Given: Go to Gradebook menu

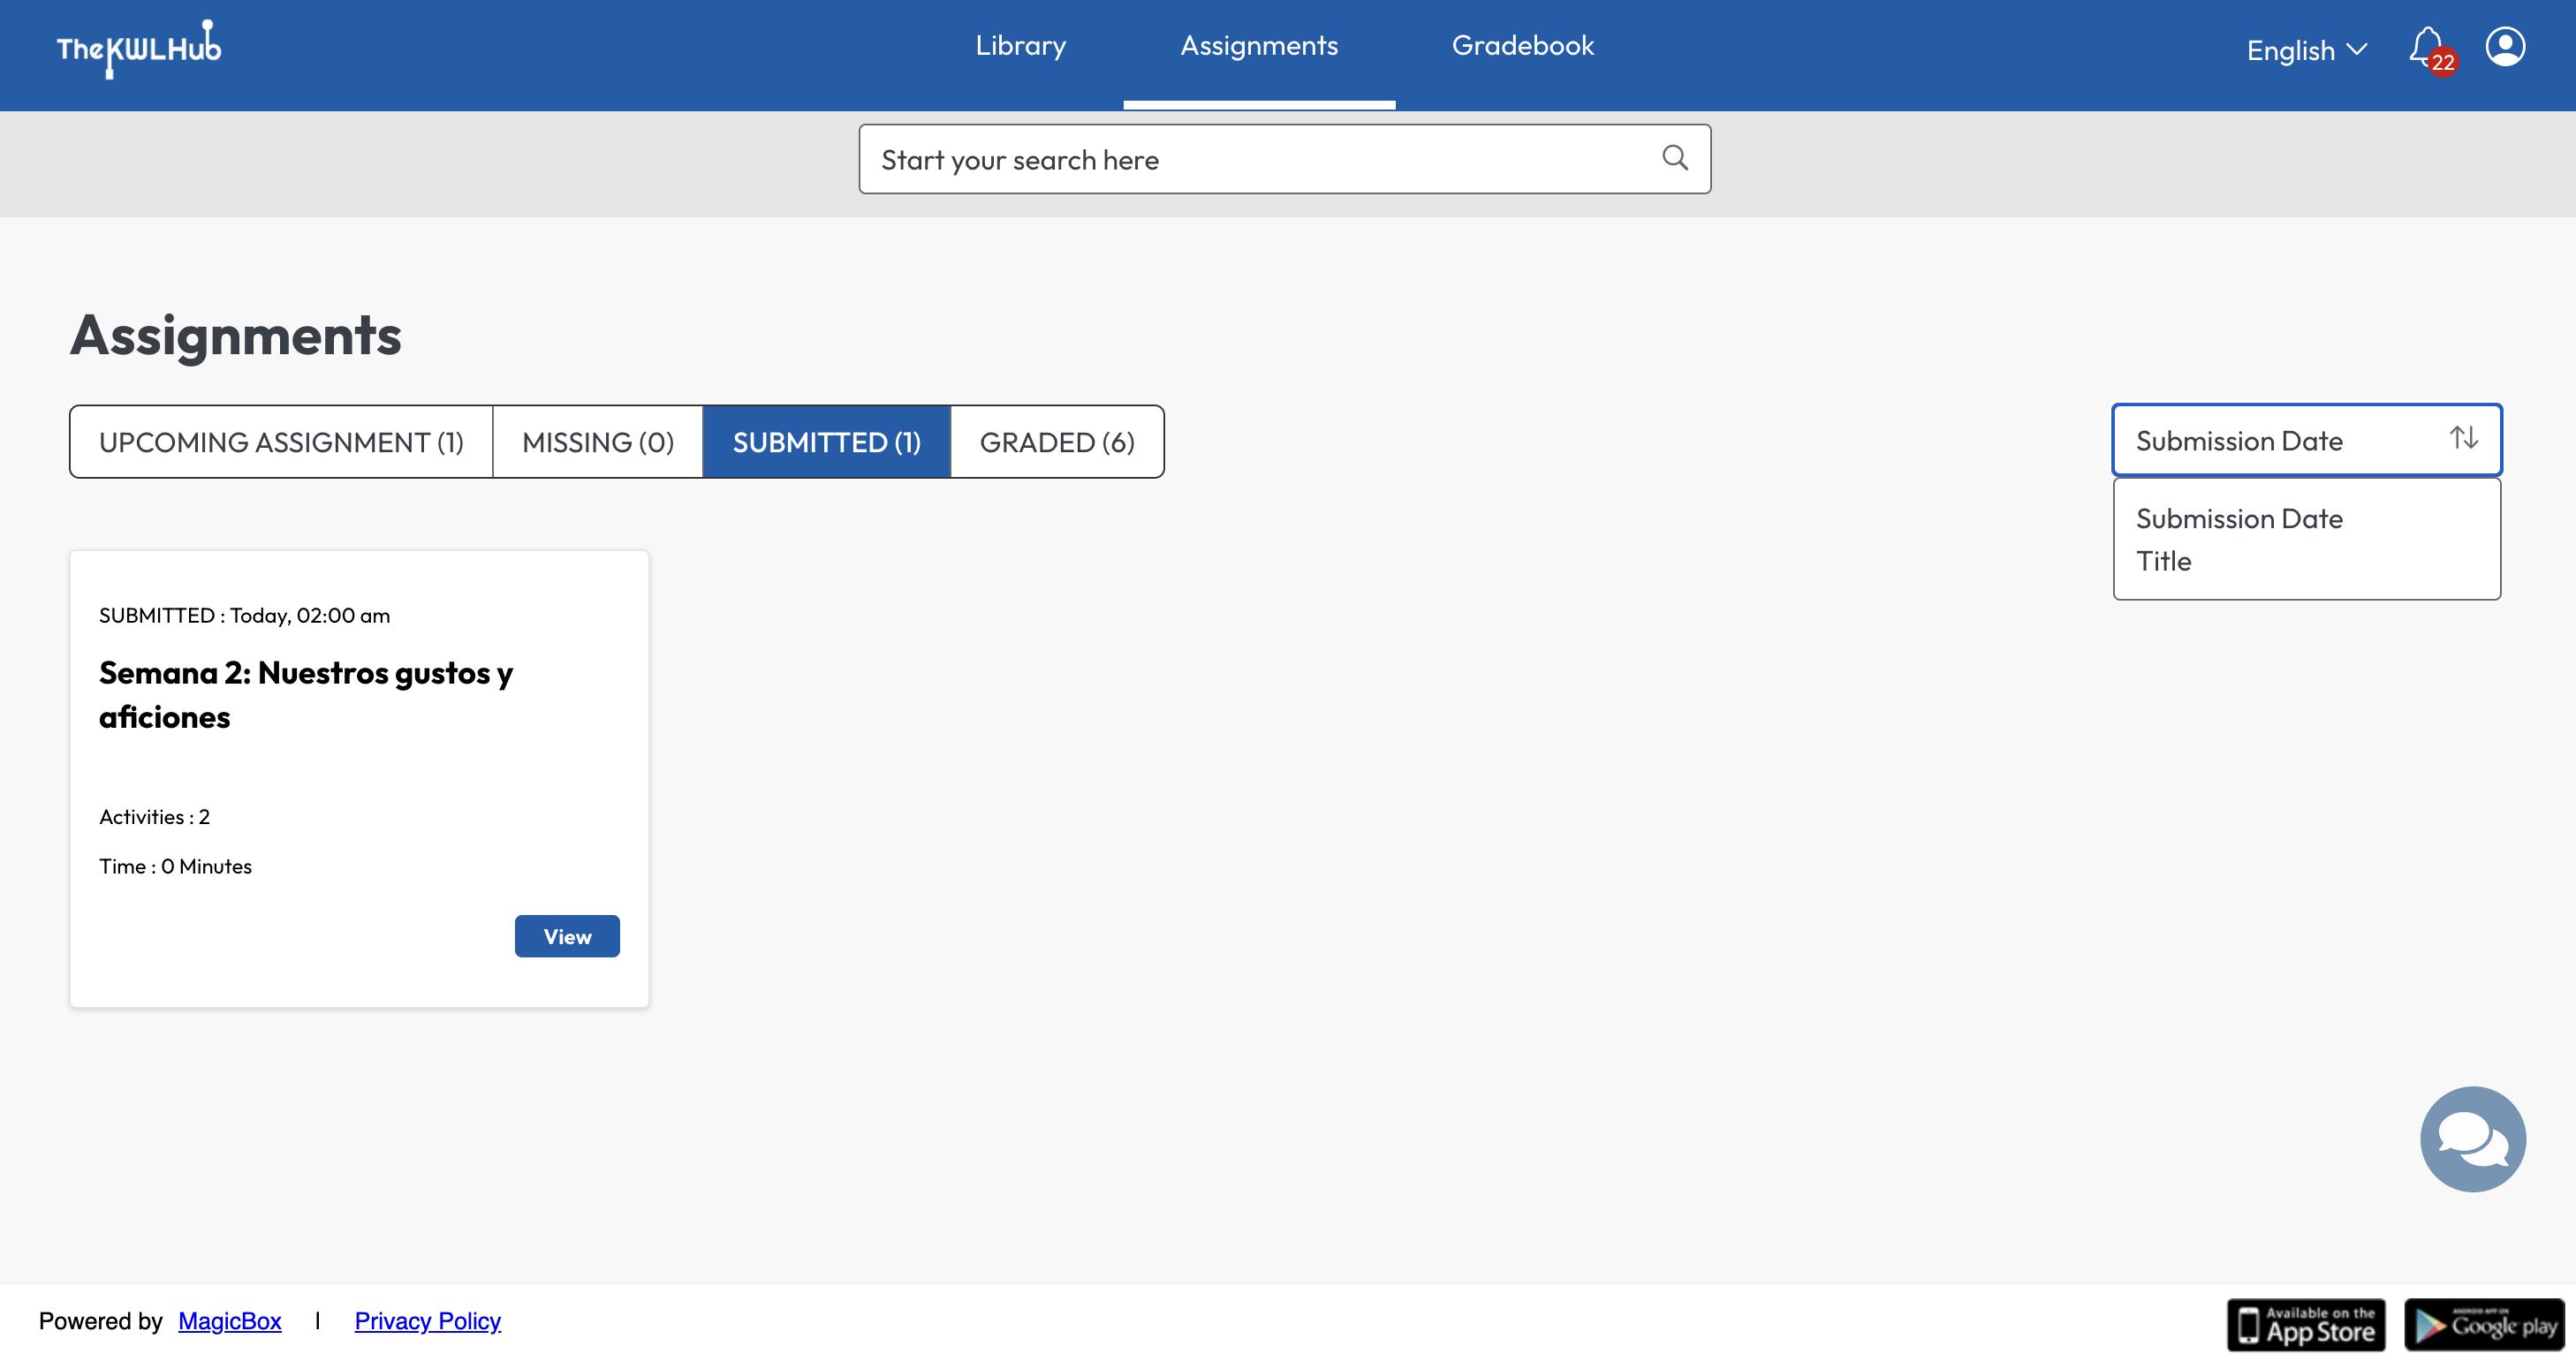Looking at the screenshot, I should coord(1522,46).
